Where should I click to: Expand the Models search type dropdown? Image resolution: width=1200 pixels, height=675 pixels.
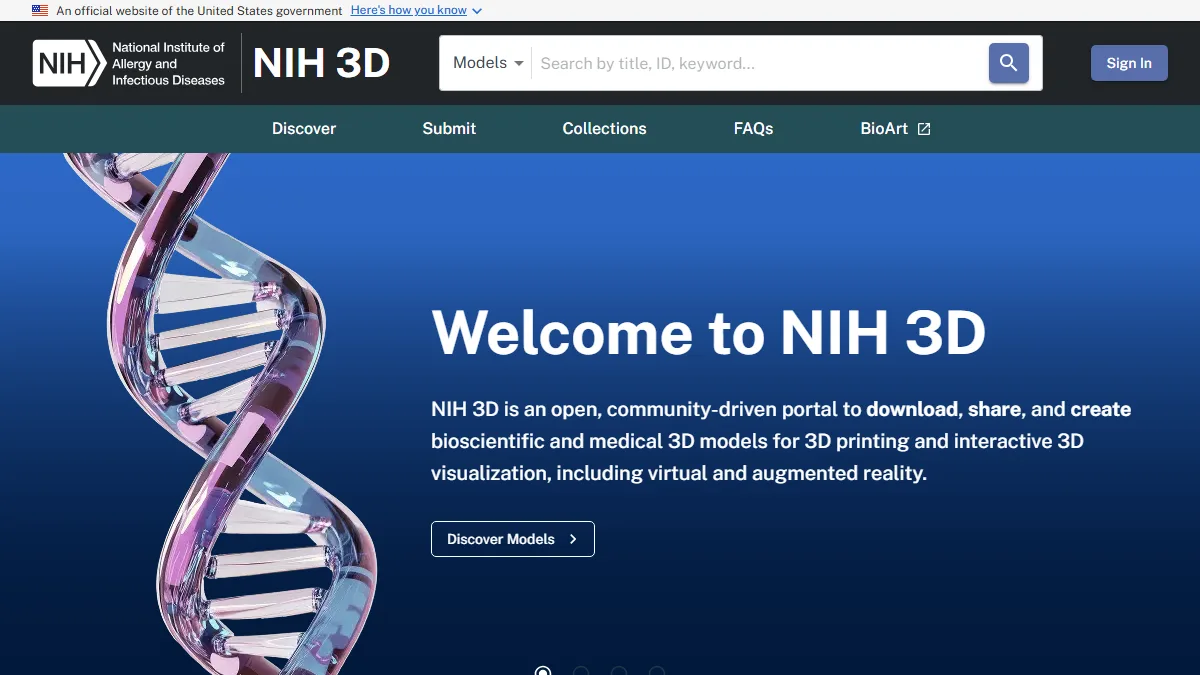tap(488, 63)
